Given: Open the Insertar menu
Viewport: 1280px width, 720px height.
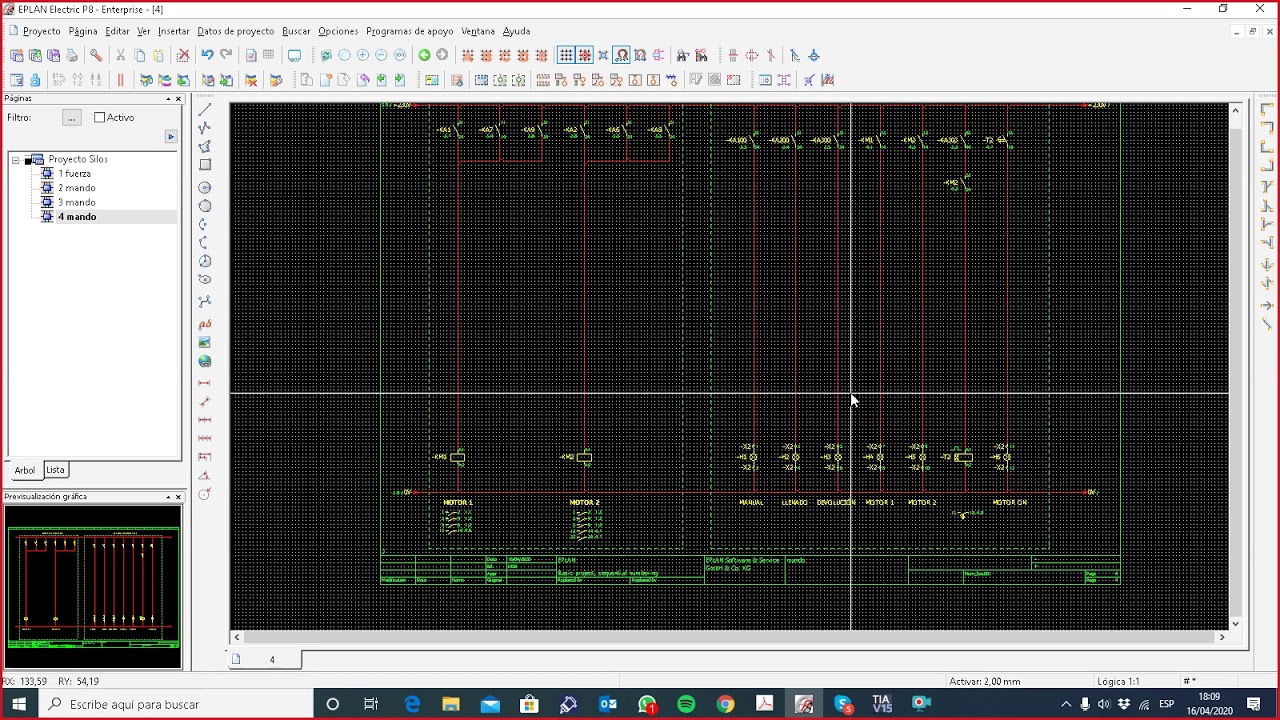Looking at the screenshot, I should click(173, 31).
